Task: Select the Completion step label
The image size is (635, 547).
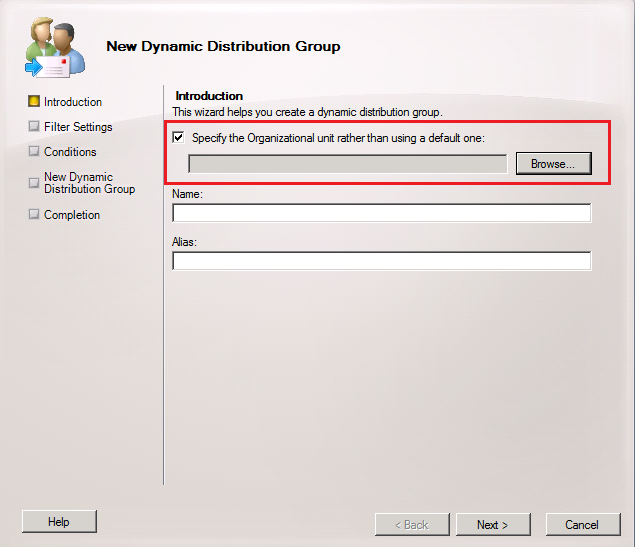Action: click(x=72, y=215)
